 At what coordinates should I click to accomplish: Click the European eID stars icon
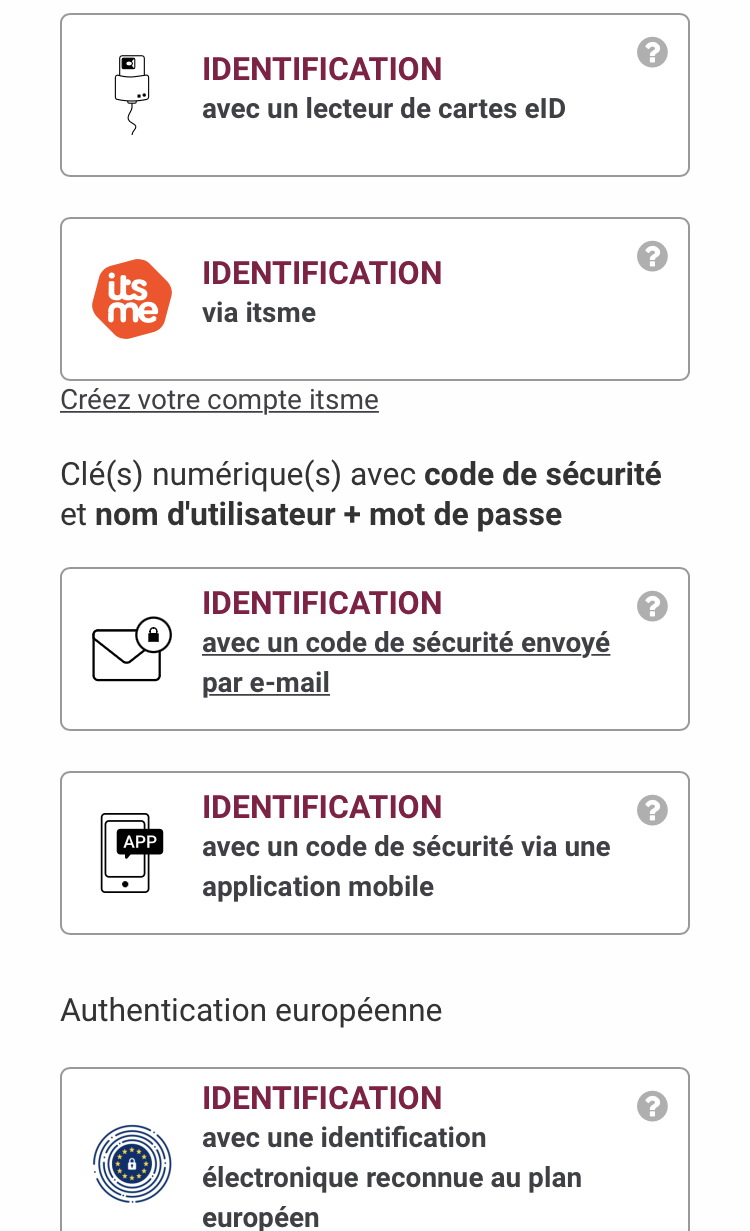tap(132, 1164)
